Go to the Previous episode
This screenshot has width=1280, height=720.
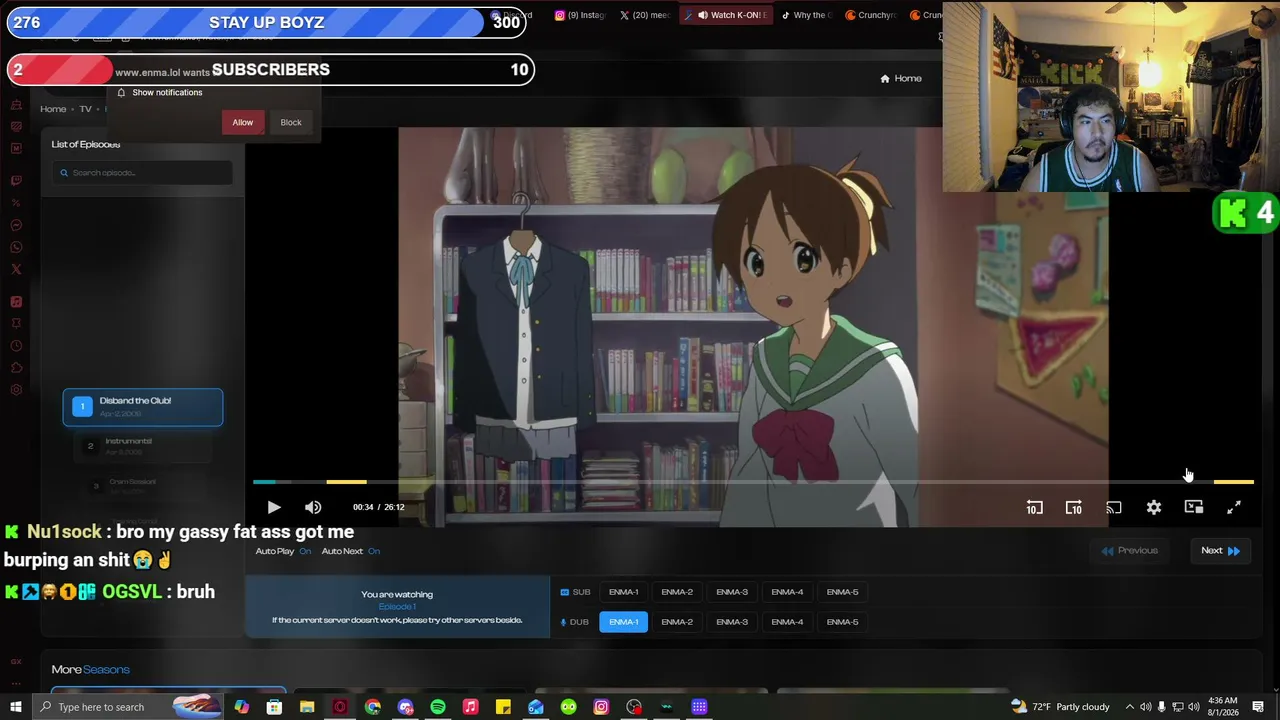[1130, 551]
